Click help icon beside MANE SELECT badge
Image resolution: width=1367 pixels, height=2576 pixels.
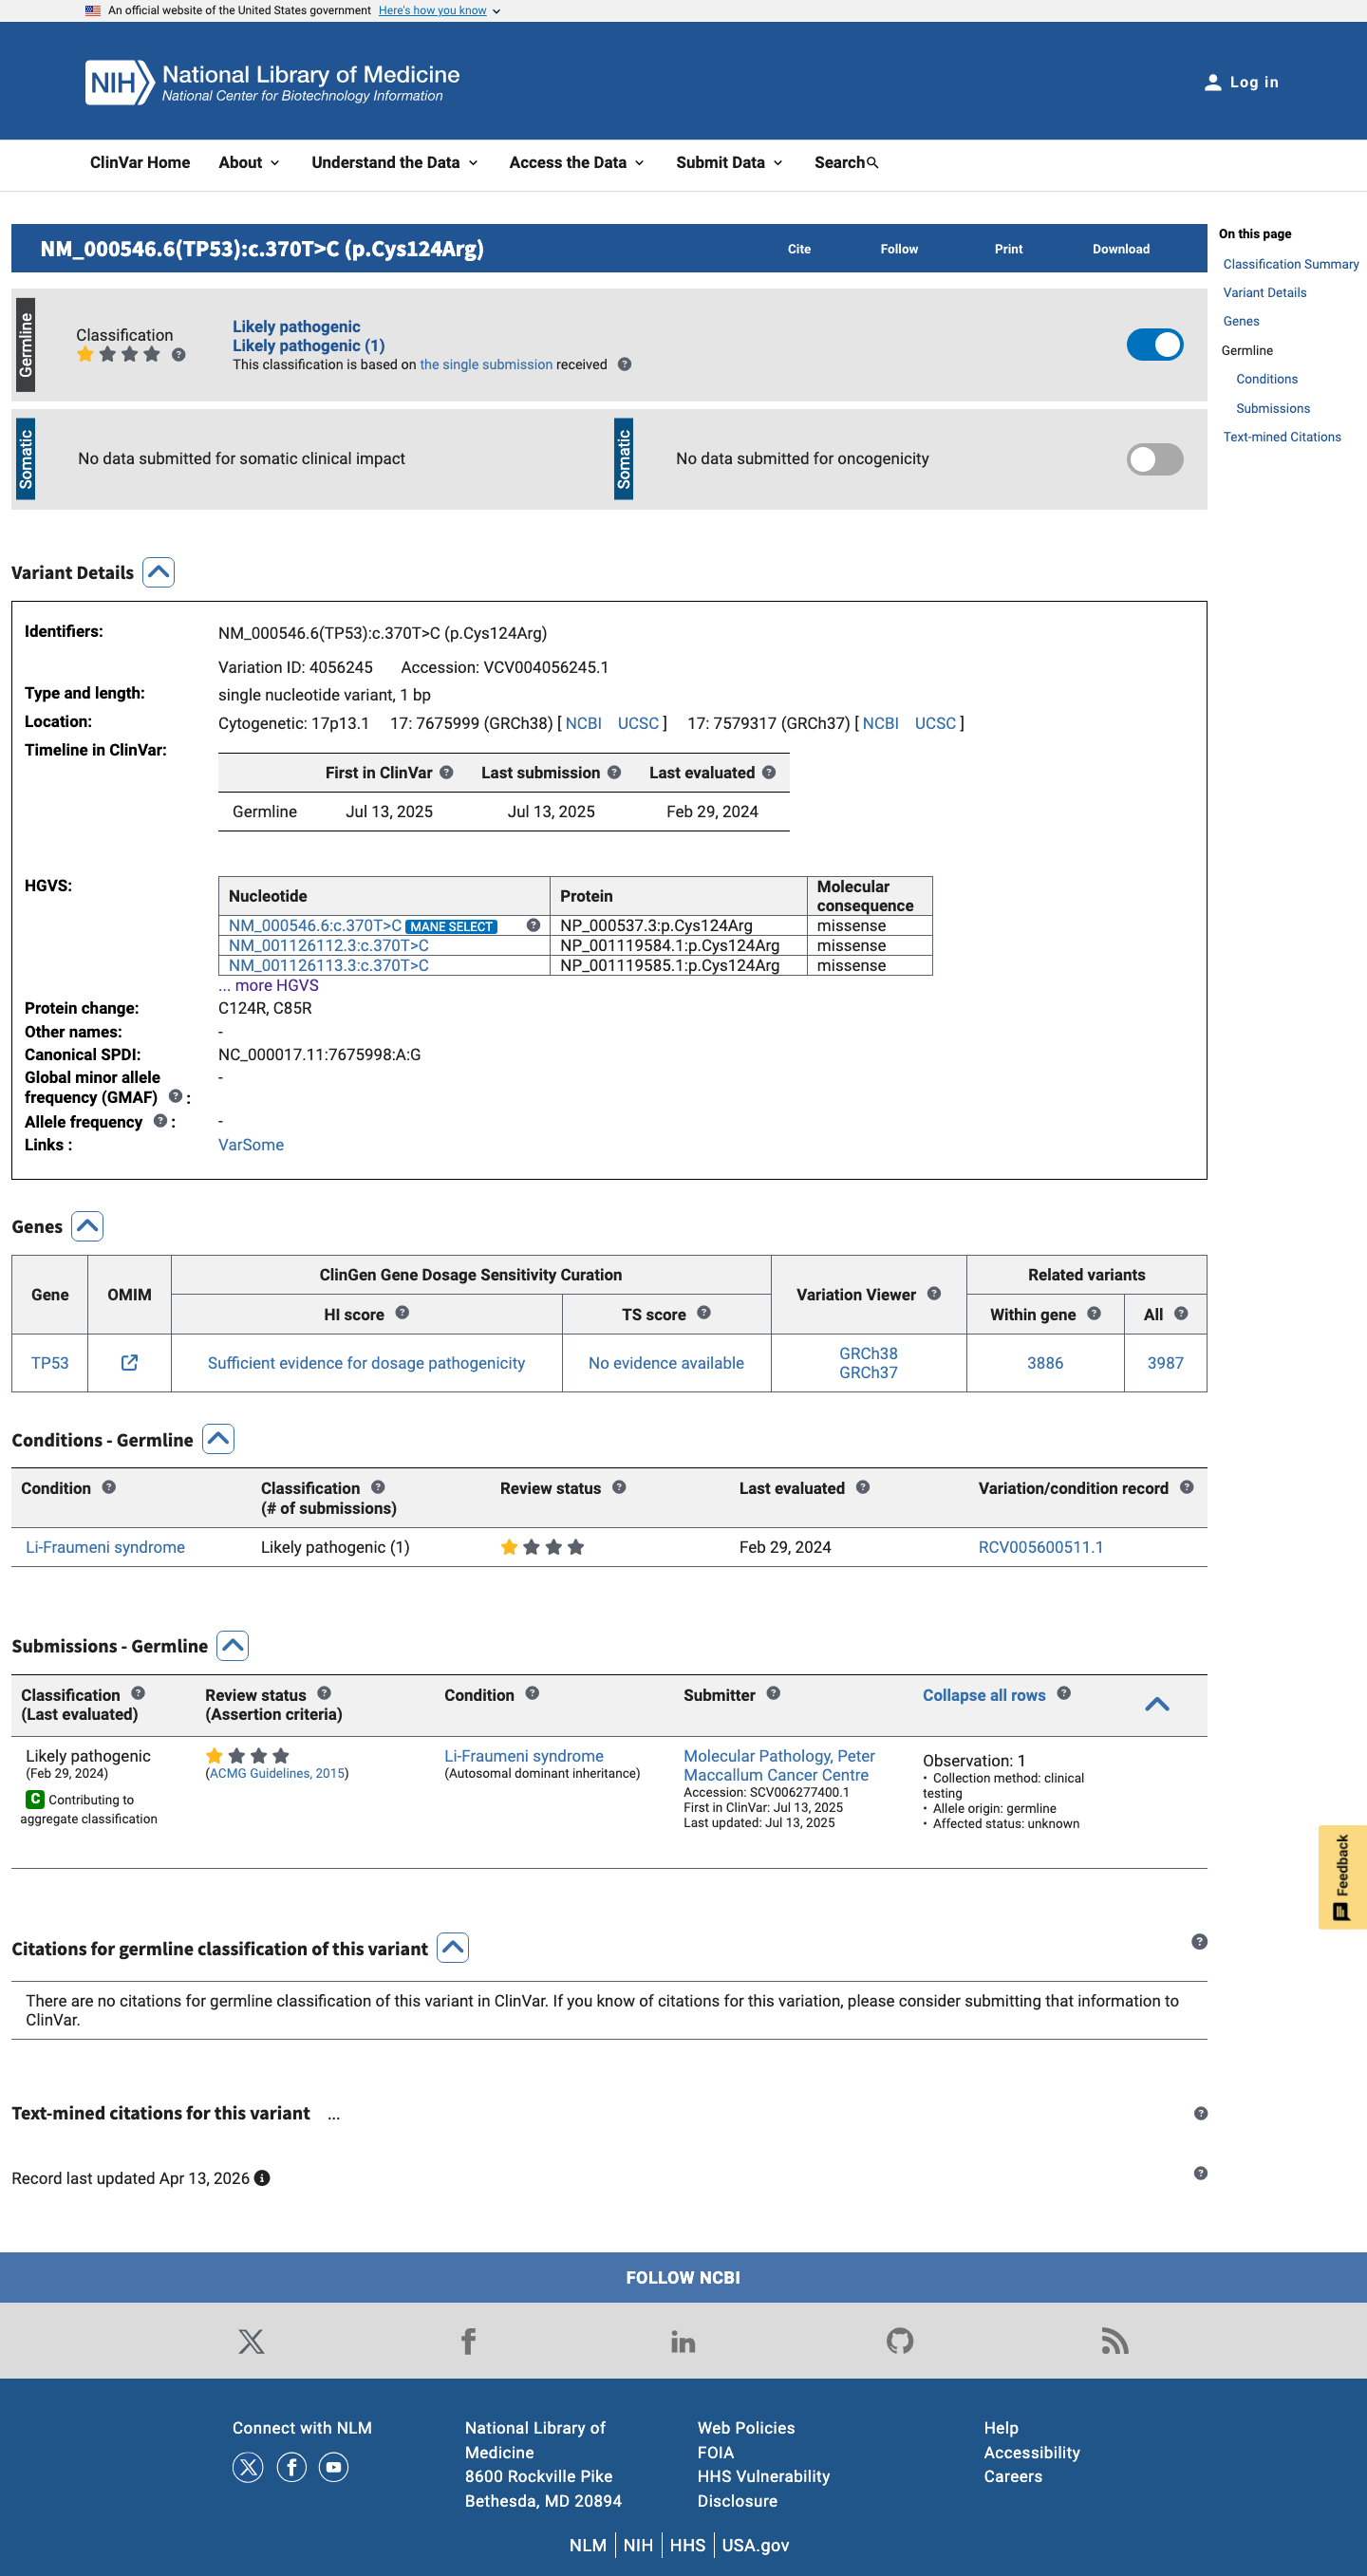533,925
